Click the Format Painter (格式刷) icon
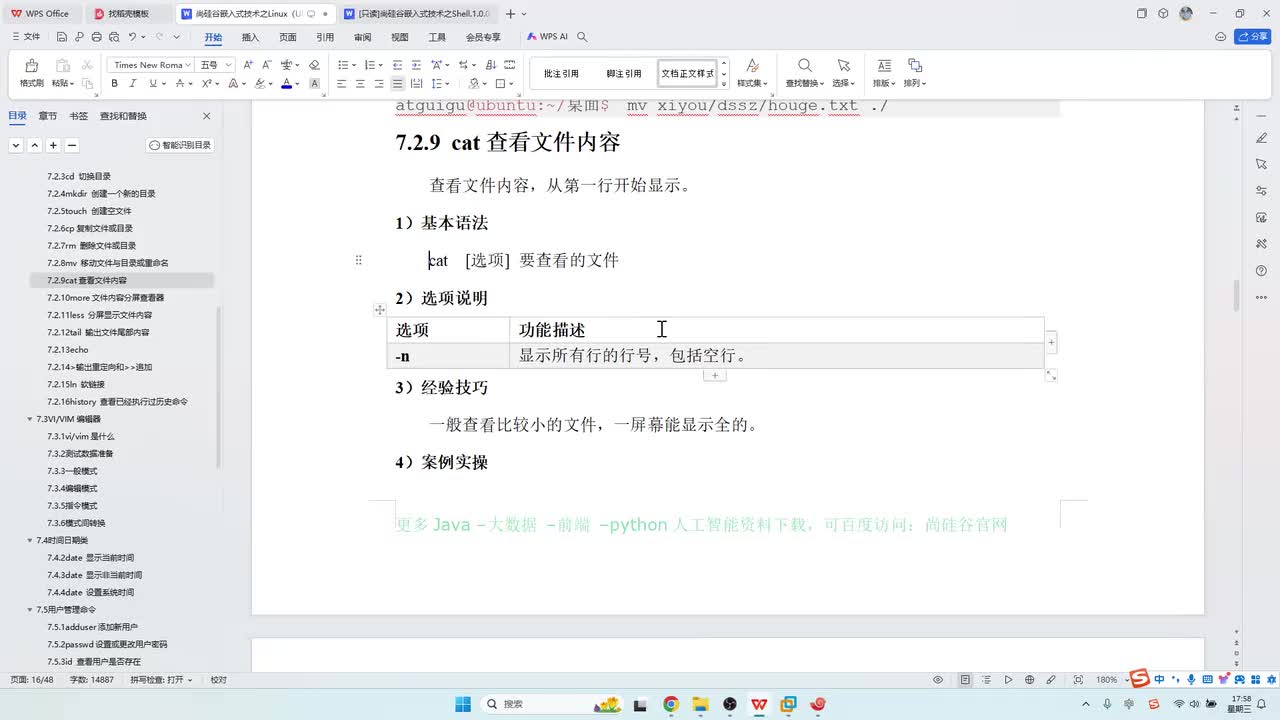 (x=31, y=66)
